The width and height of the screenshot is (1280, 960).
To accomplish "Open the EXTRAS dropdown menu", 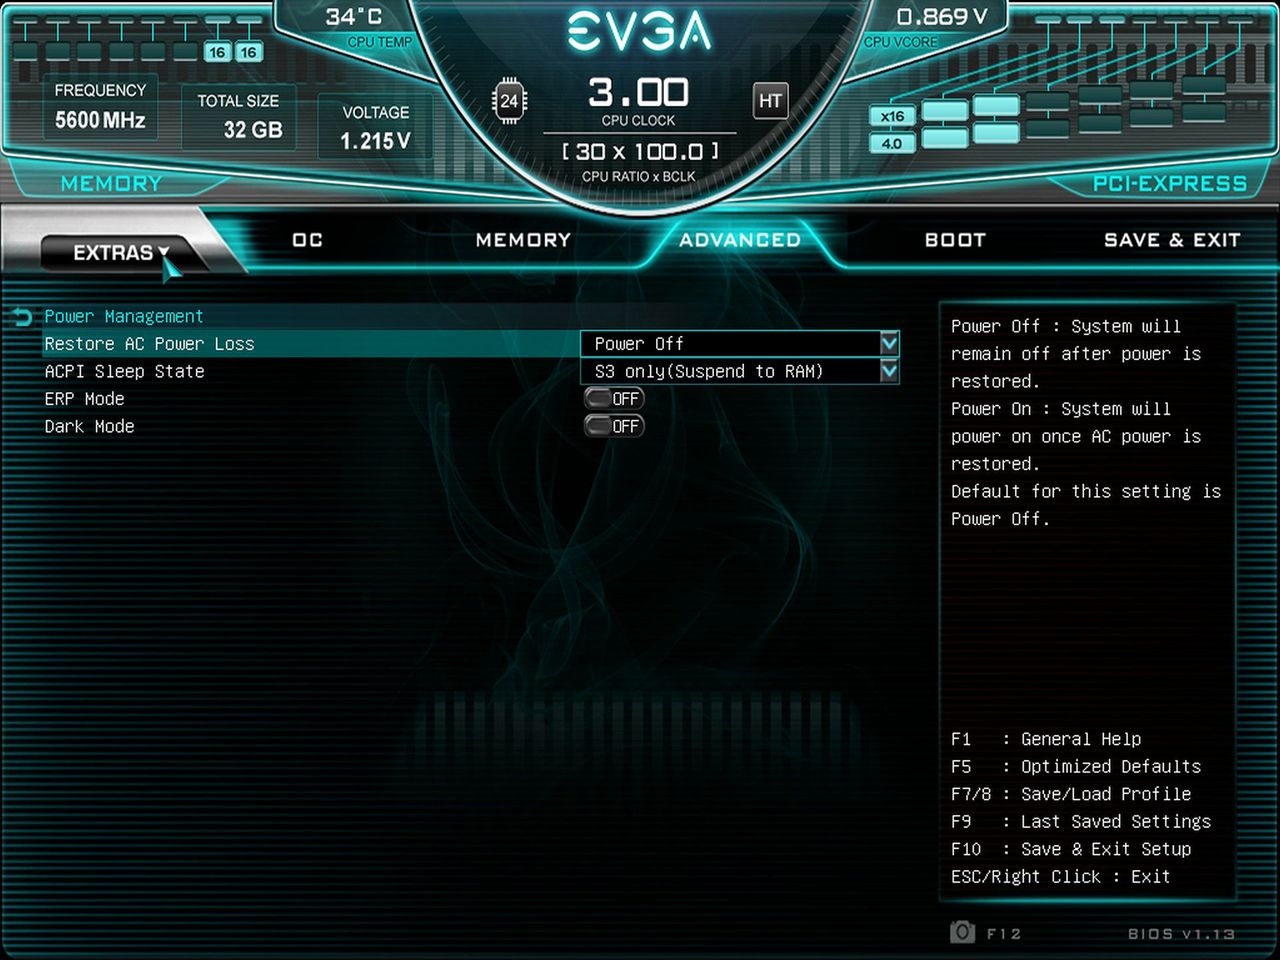I will 120,252.
